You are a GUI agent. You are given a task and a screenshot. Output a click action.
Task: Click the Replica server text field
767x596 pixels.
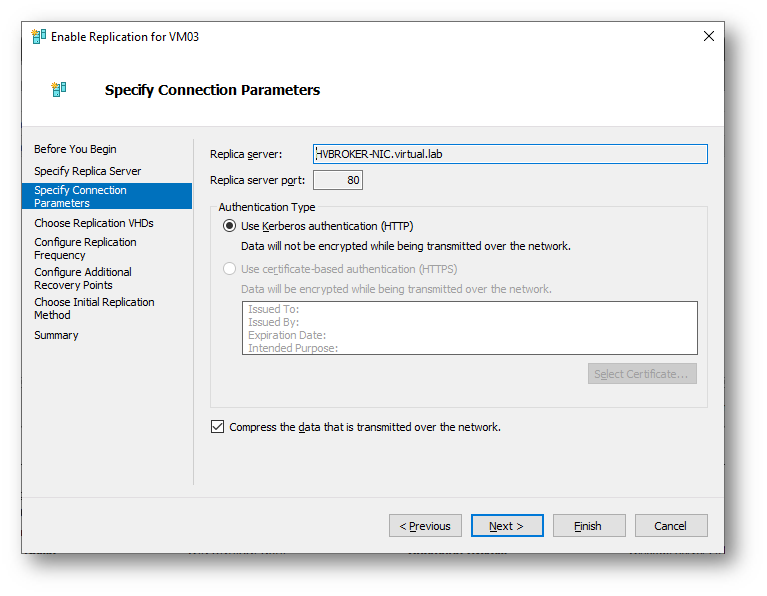tap(510, 154)
